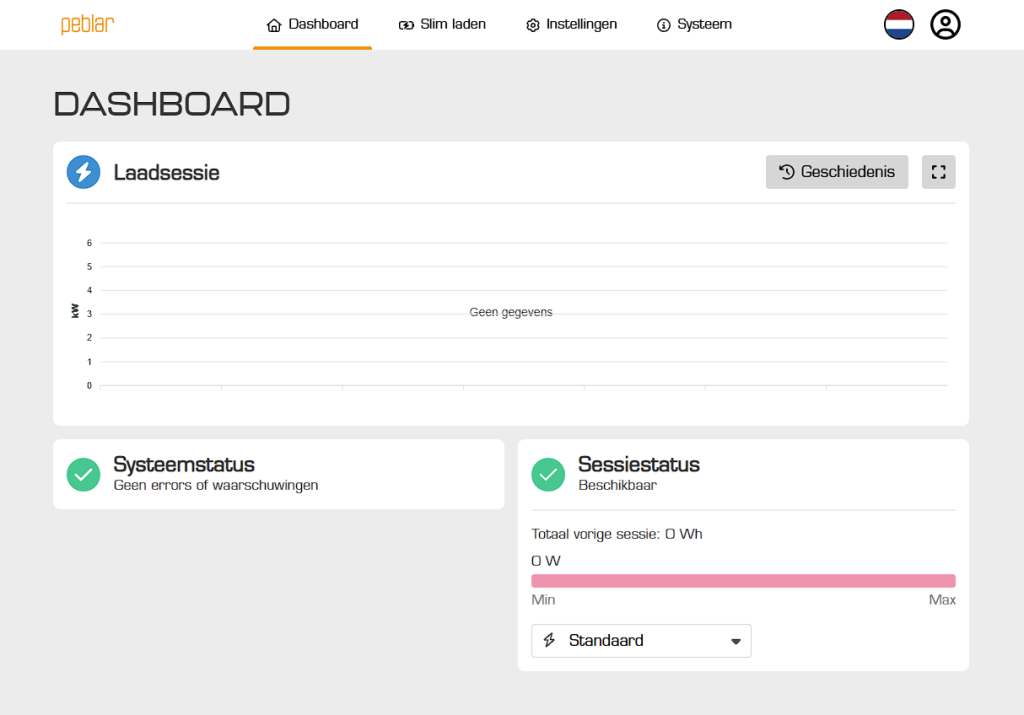Click the info icon next to Systeem

click(663, 25)
